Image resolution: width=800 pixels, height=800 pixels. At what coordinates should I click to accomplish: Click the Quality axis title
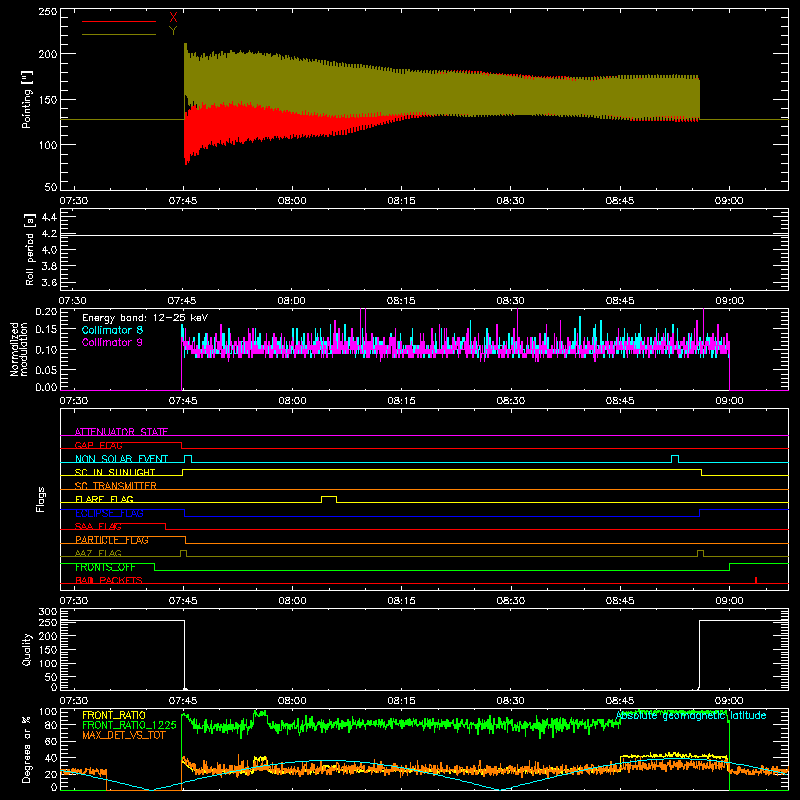click(27, 649)
